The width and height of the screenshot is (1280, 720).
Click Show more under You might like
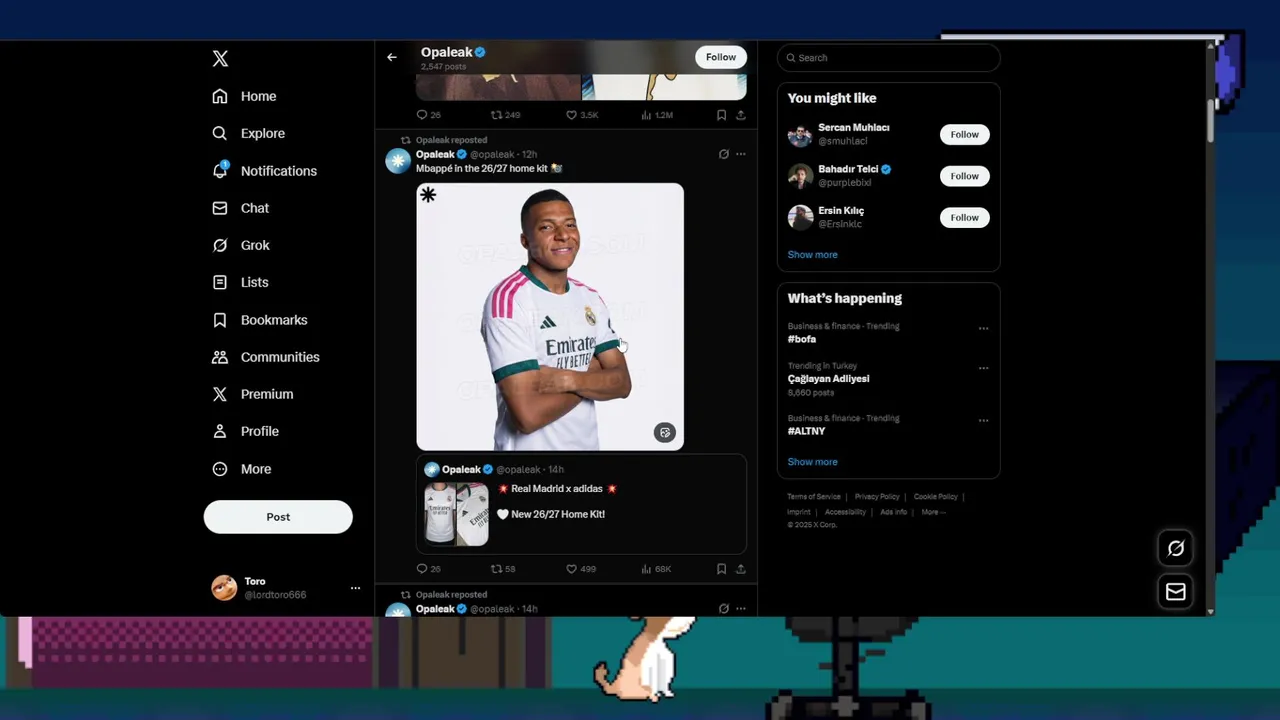click(812, 254)
